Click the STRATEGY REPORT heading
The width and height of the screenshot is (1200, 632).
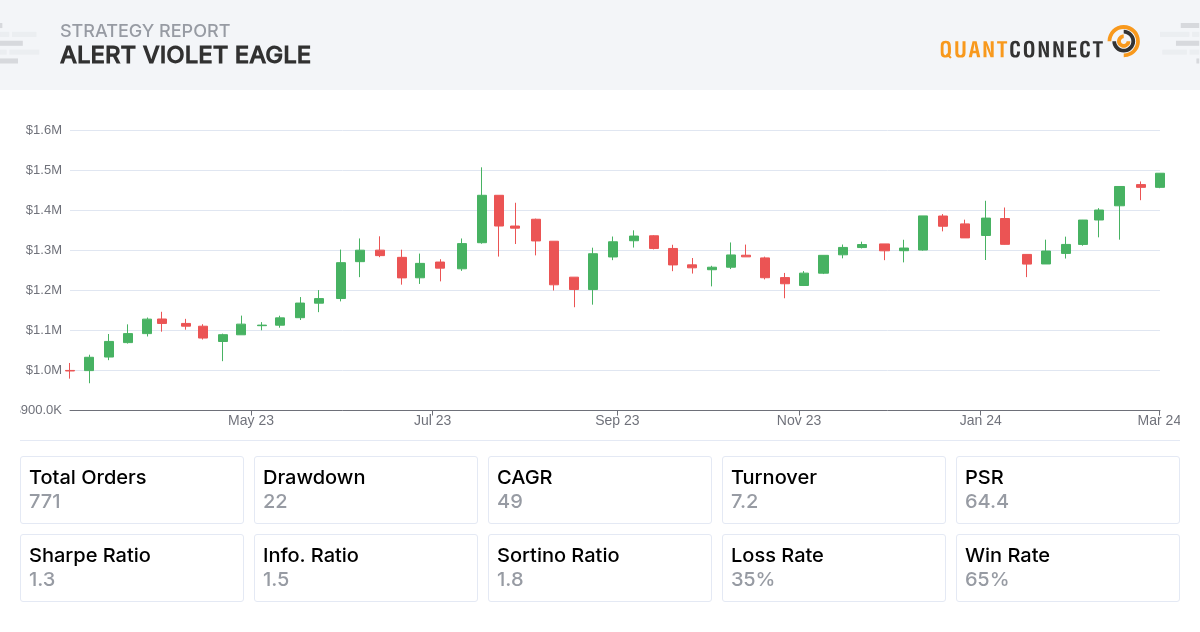click(145, 31)
